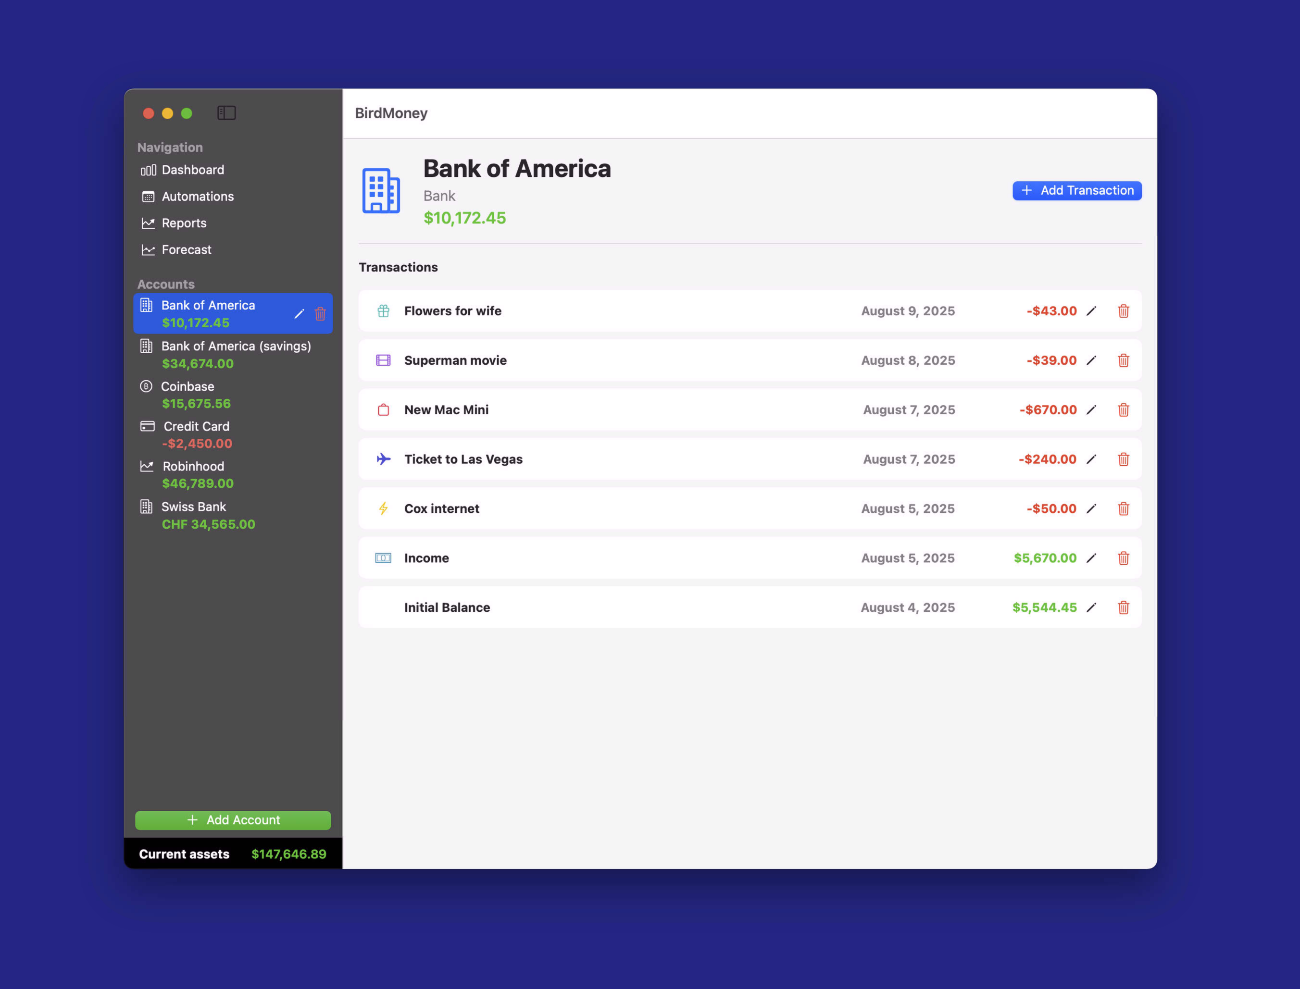Delete the Superman movie transaction
The width and height of the screenshot is (1300, 989).
coord(1123,360)
